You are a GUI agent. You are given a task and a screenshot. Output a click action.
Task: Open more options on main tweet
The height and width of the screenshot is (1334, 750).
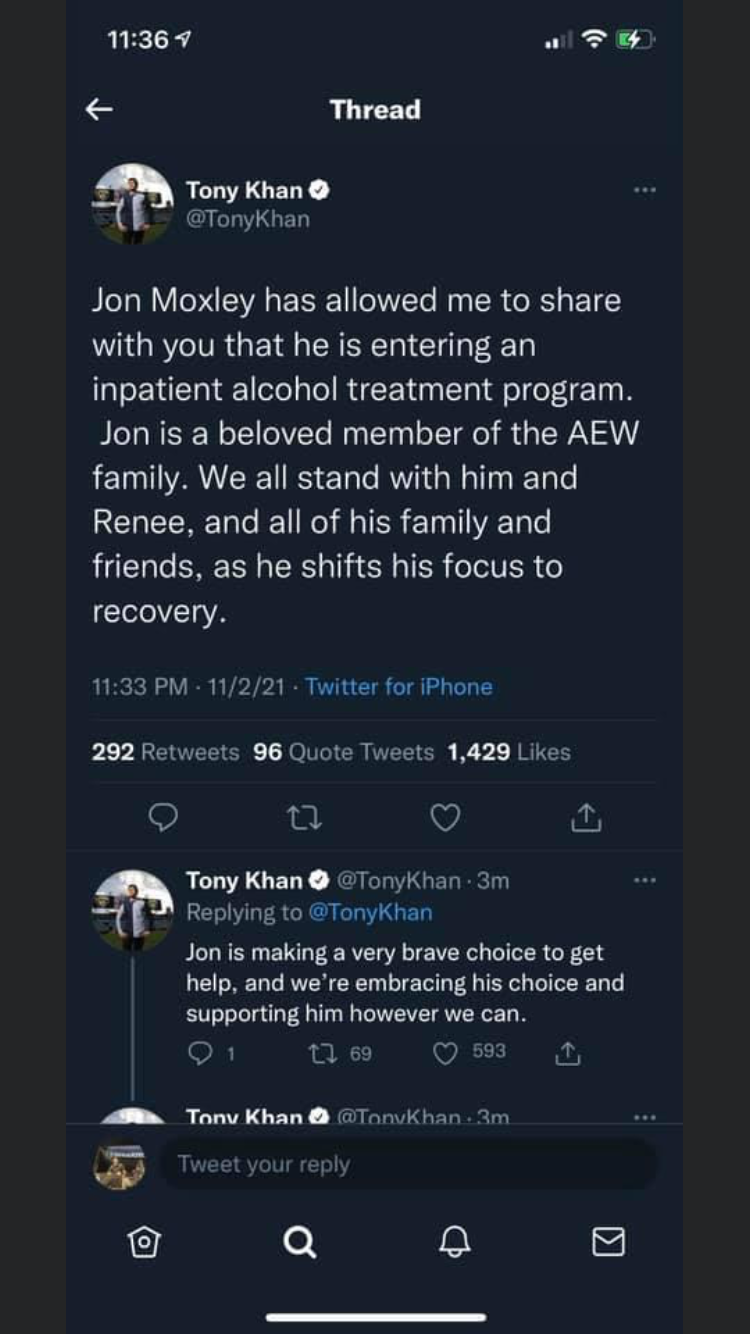[x=645, y=189]
